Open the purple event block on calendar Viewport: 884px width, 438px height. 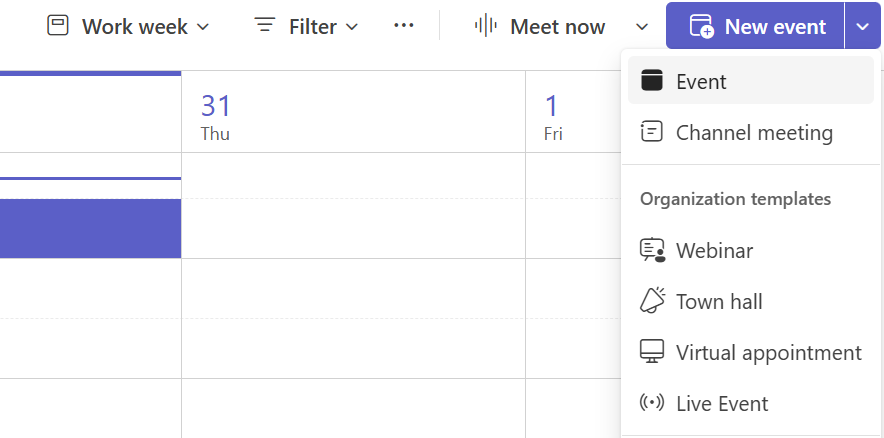[x=90, y=228]
